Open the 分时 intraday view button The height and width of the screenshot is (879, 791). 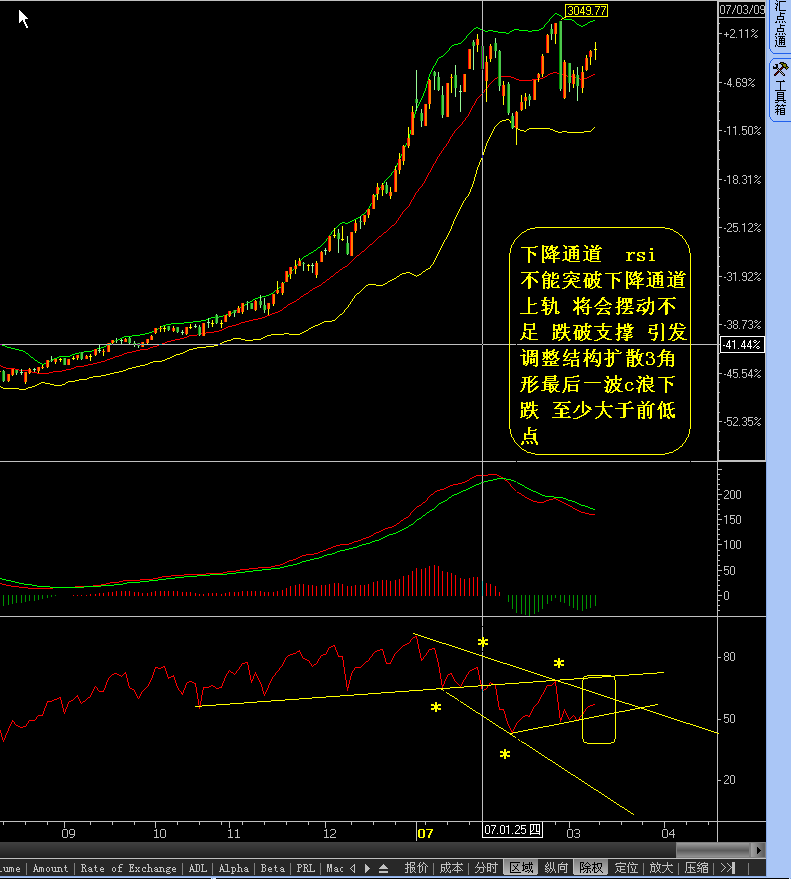(x=486, y=868)
